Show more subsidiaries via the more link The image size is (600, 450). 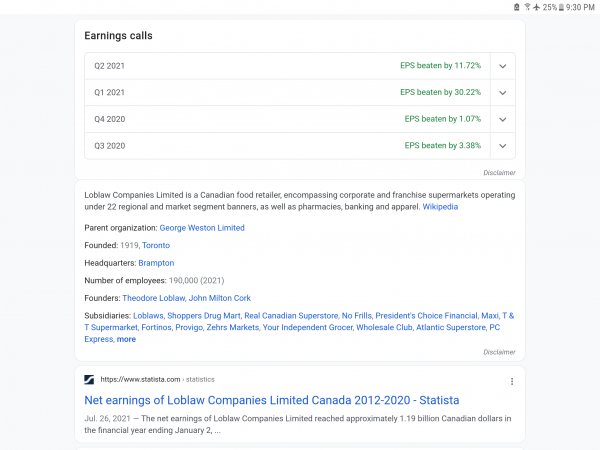coord(126,339)
